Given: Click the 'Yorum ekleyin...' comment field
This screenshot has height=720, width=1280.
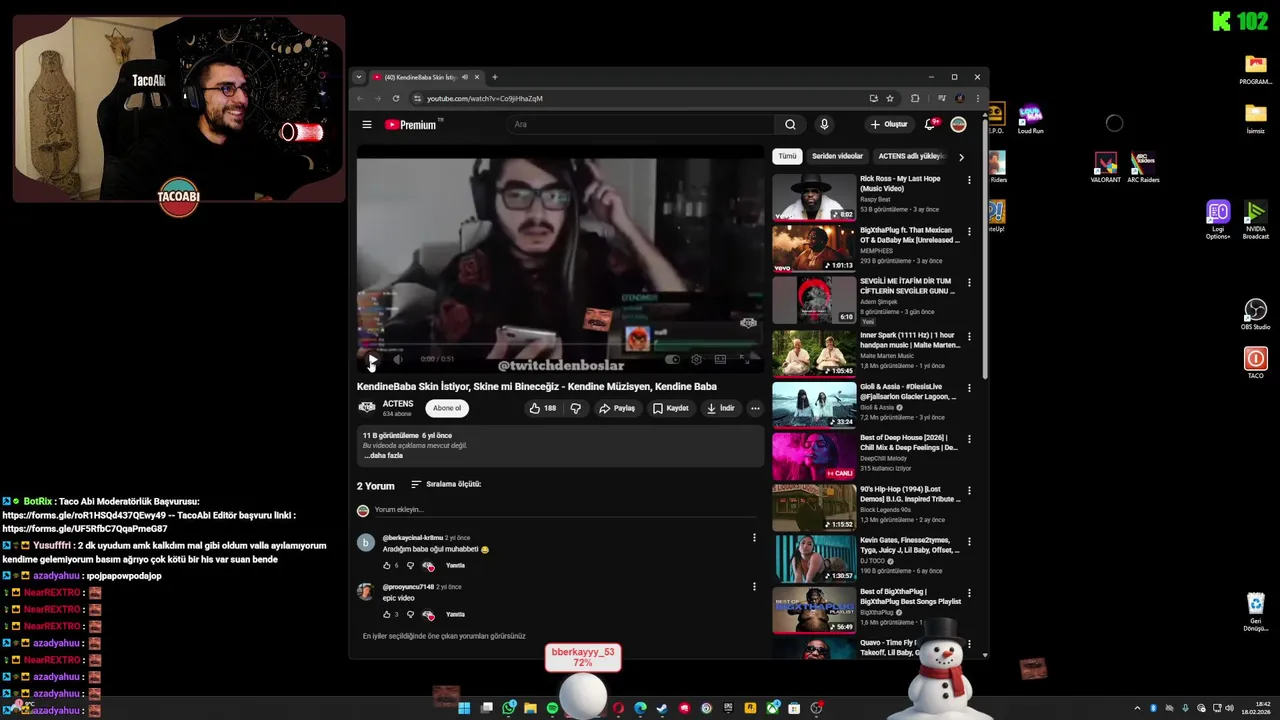Looking at the screenshot, I should coord(565,510).
